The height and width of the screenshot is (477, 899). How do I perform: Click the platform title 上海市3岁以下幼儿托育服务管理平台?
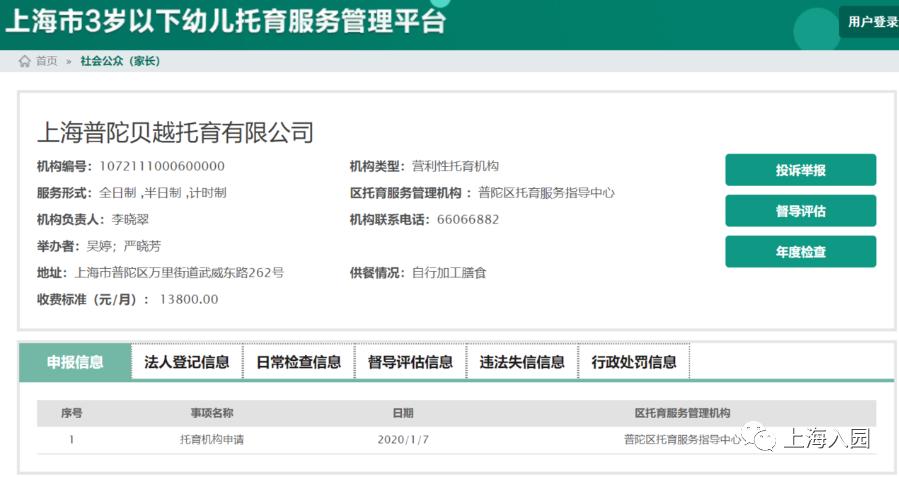click(225, 21)
